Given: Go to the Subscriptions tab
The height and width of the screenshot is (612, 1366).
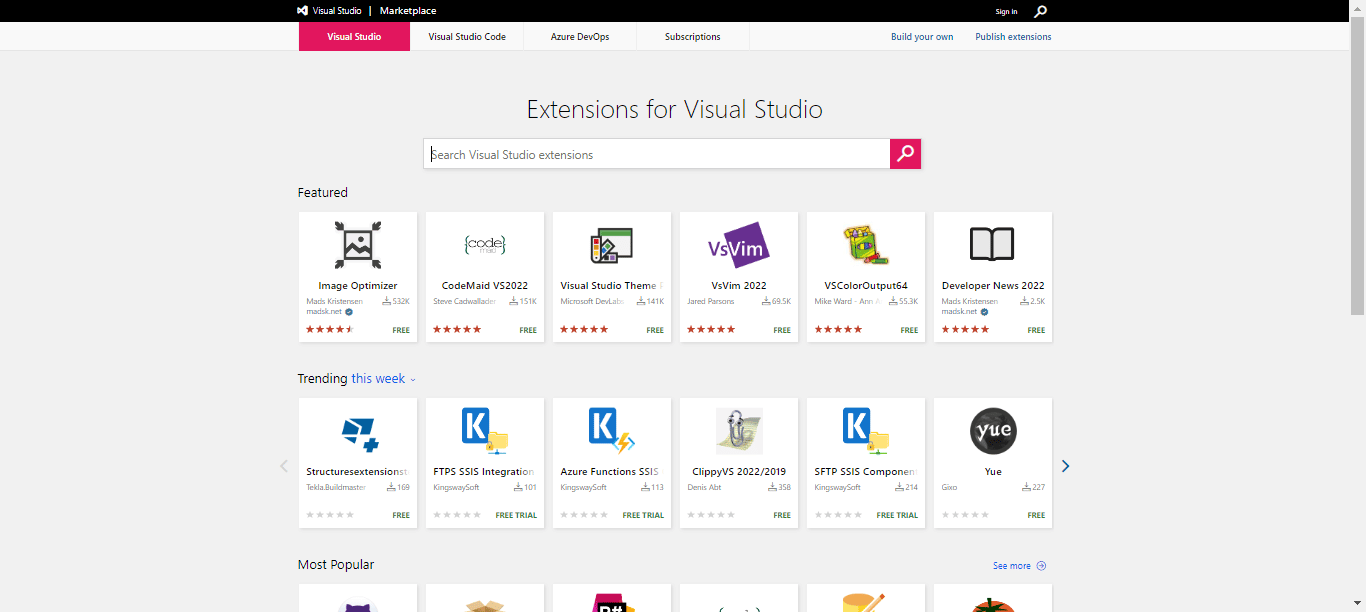Looking at the screenshot, I should pyautogui.click(x=692, y=37).
